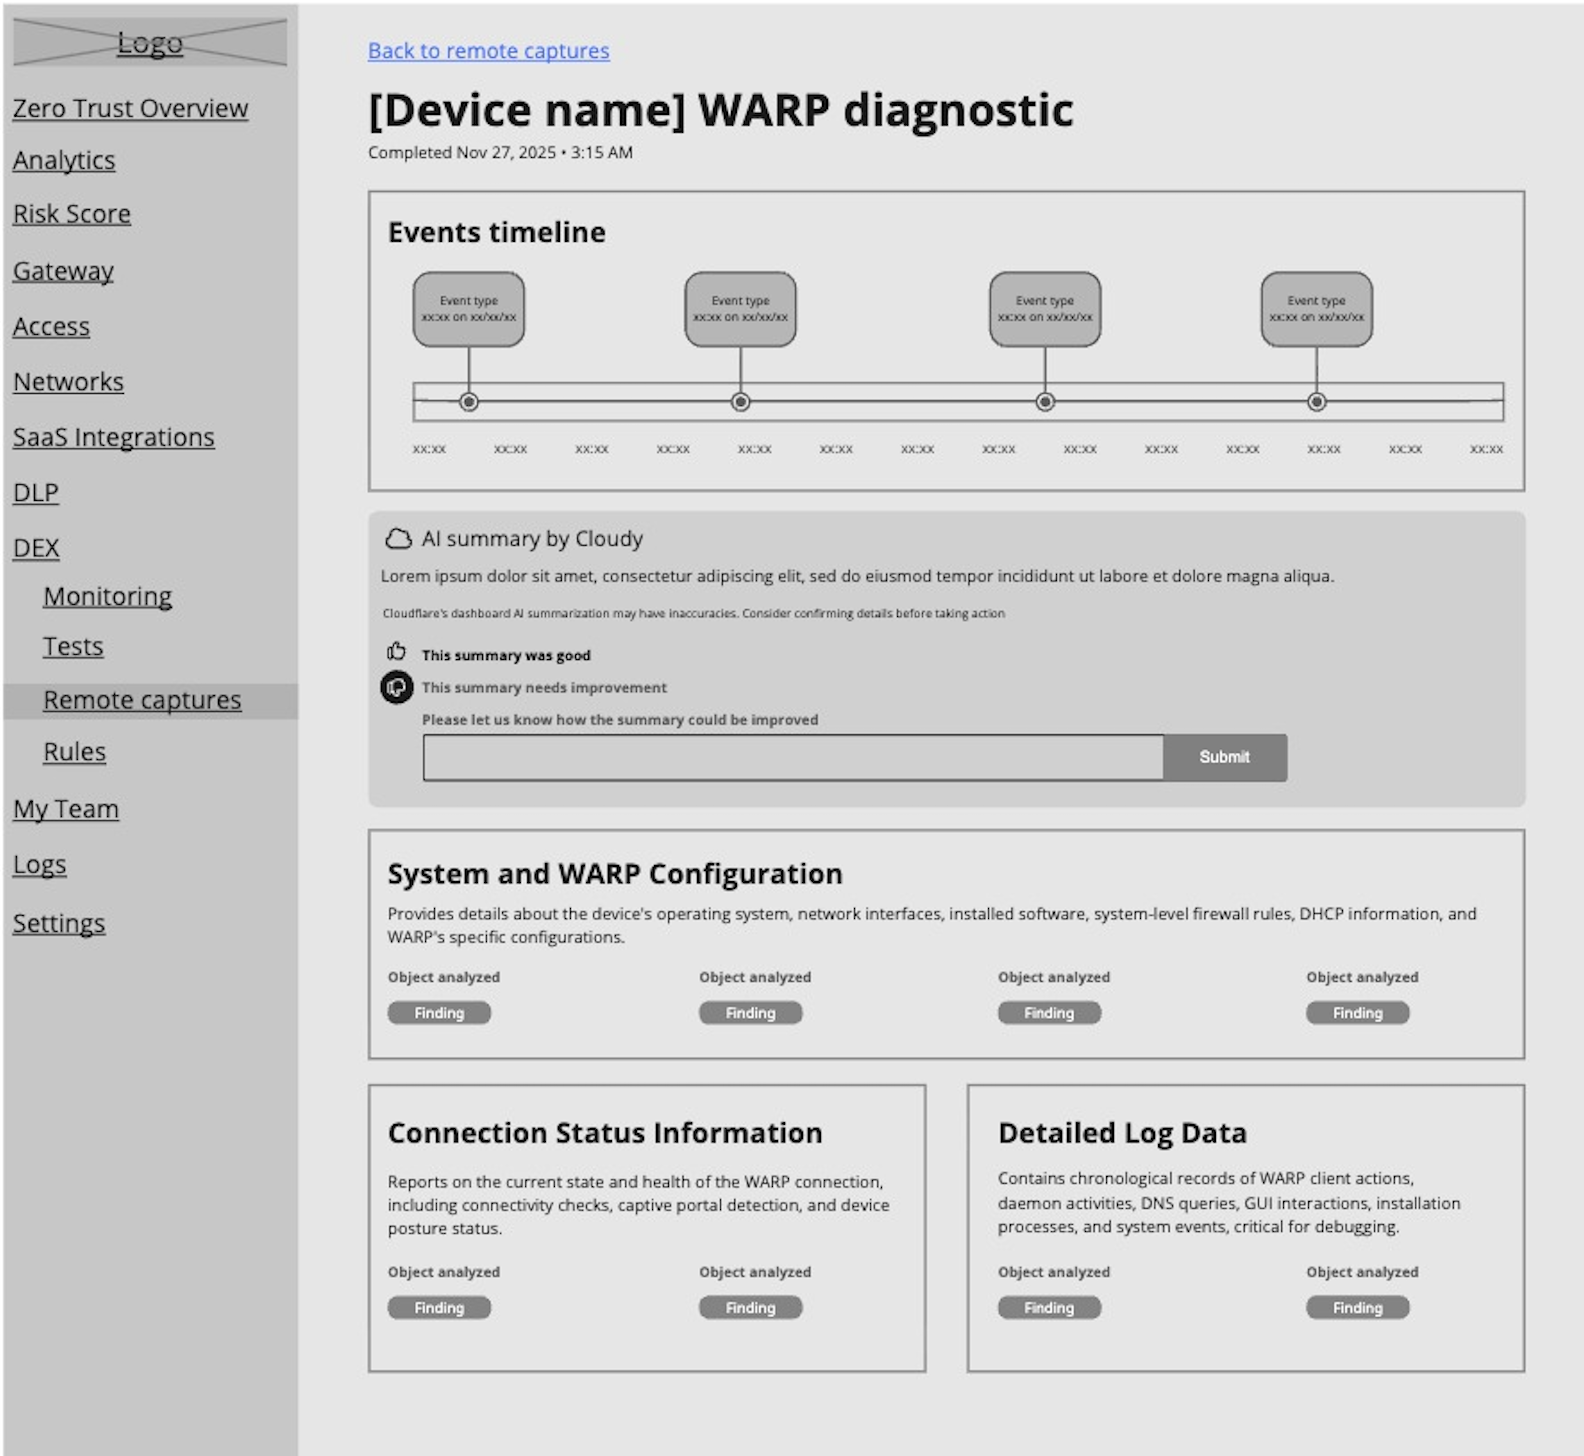This screenshot has width=1584, height=1456.
Task: Click last Finding badge in System and WARP Configuration
Action: tap(1357, 1013)
